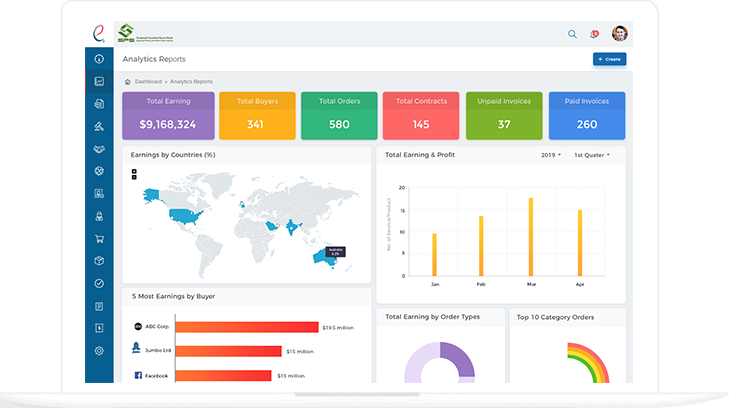Open the handshake contracts sidebar icon

coord(99,149)
